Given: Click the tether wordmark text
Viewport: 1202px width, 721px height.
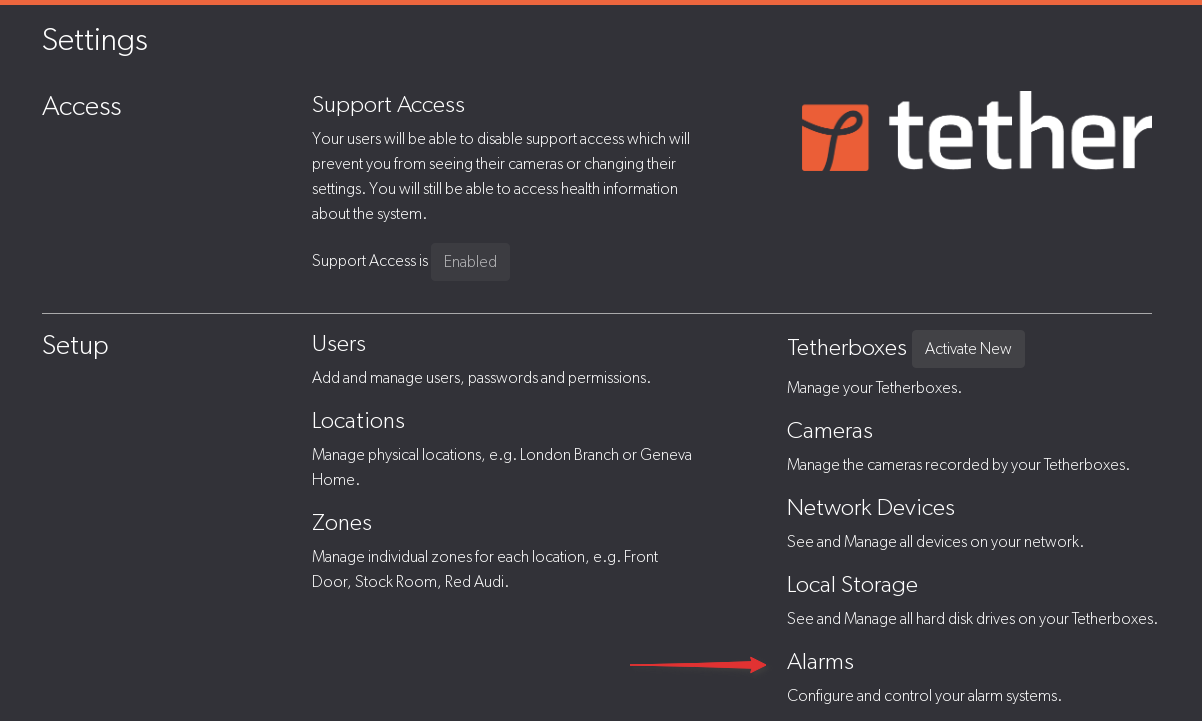Looking at the screenshot, I should click(x=1019, y=135).
